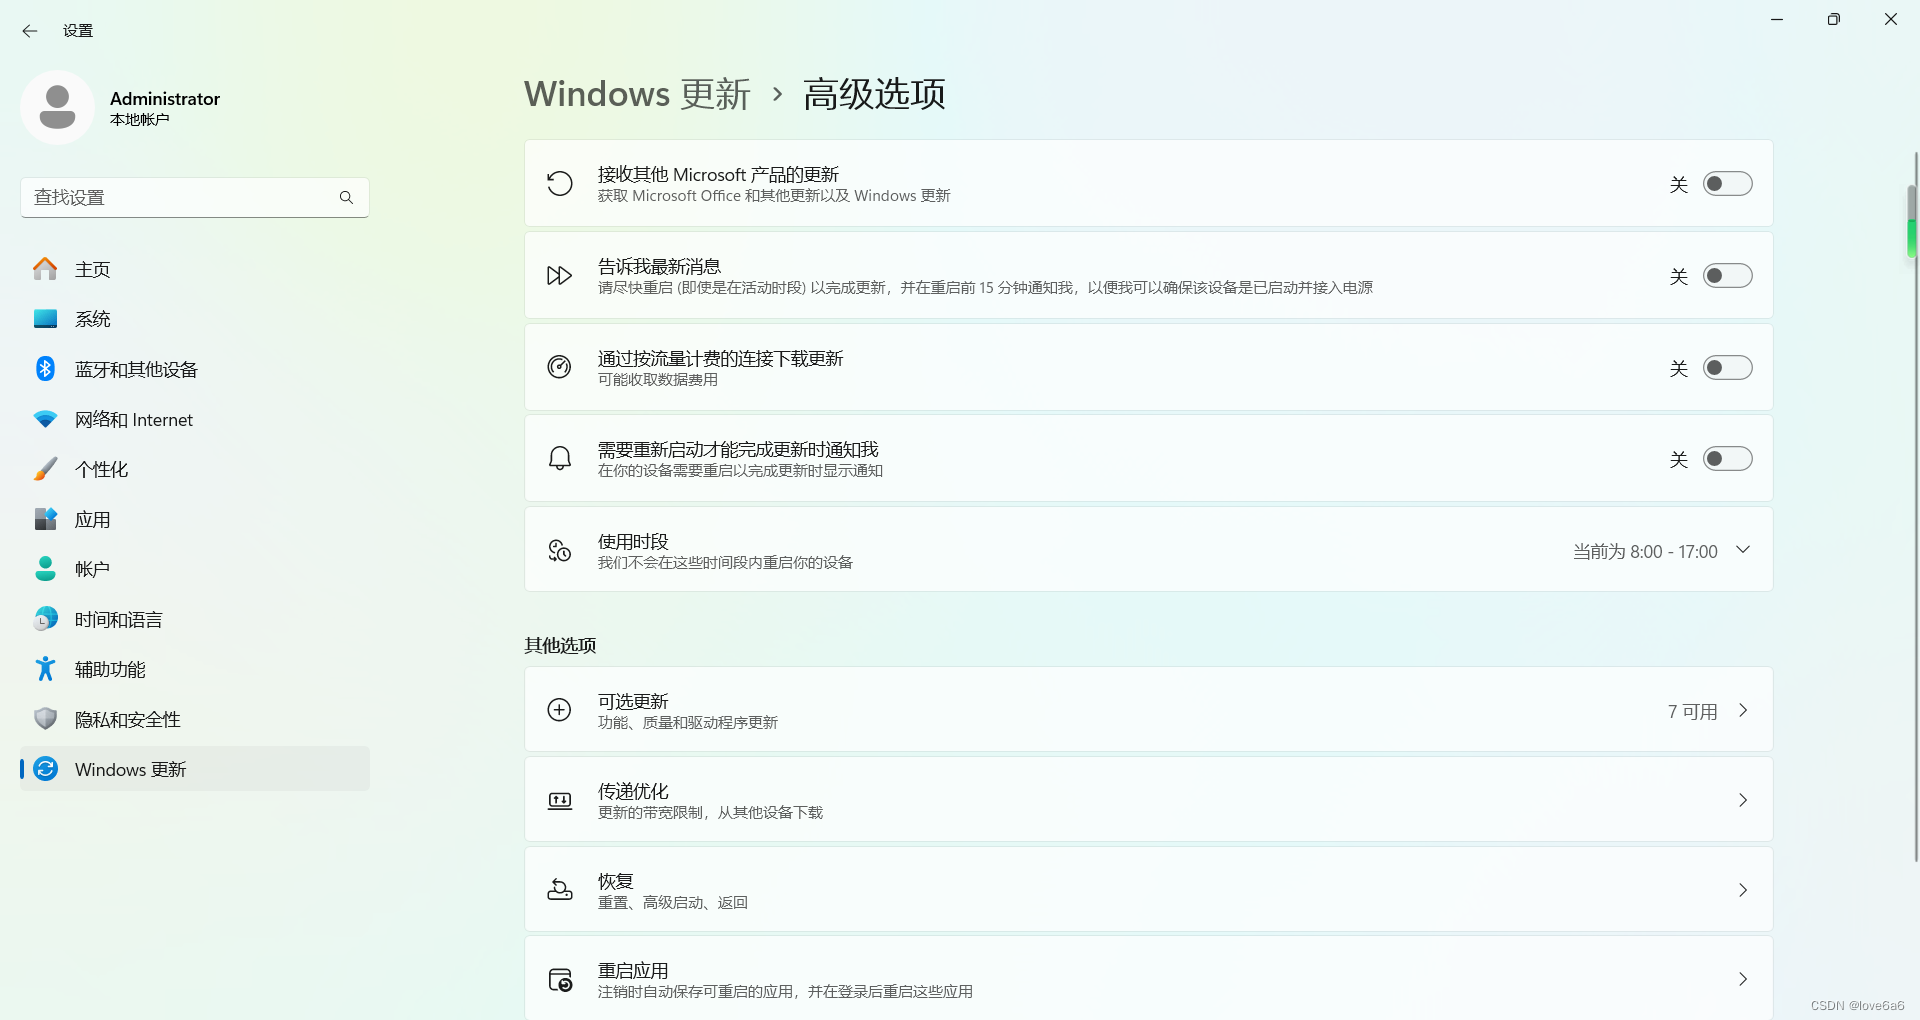Click the clock icon beside 使用时段
The image size is (1920, 1020).
[x=560, y=550]
